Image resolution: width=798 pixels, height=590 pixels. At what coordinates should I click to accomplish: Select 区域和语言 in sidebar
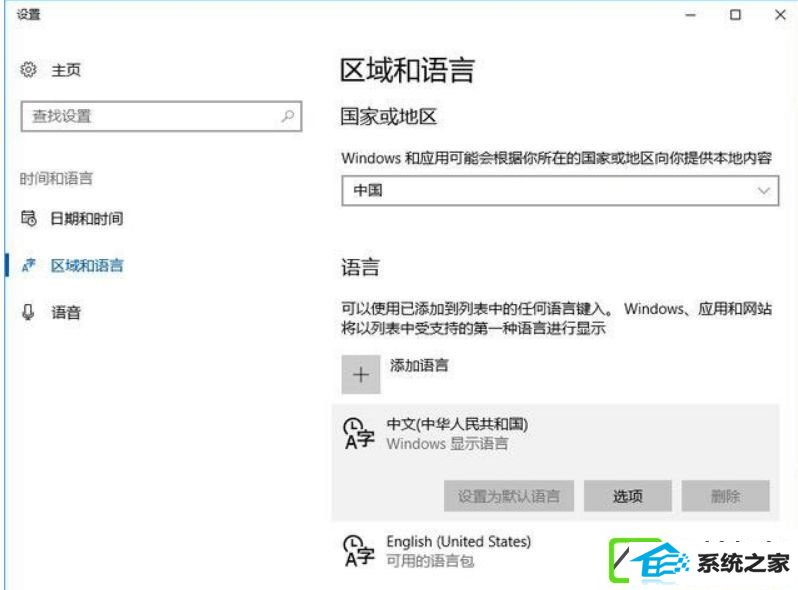(x=87, y=265)
